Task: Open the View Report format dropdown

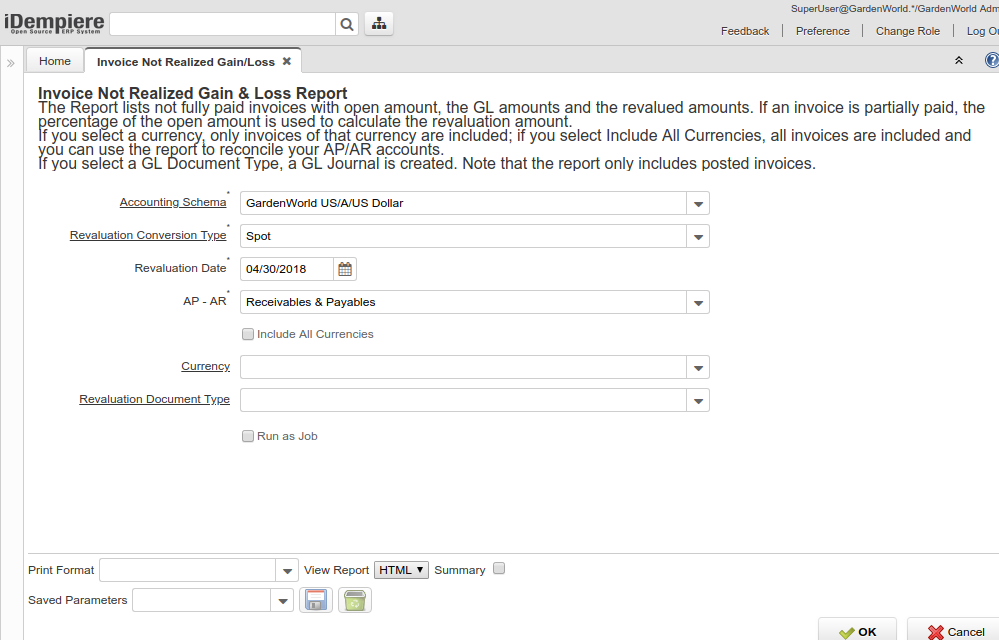Action: [x=402, y=570]
